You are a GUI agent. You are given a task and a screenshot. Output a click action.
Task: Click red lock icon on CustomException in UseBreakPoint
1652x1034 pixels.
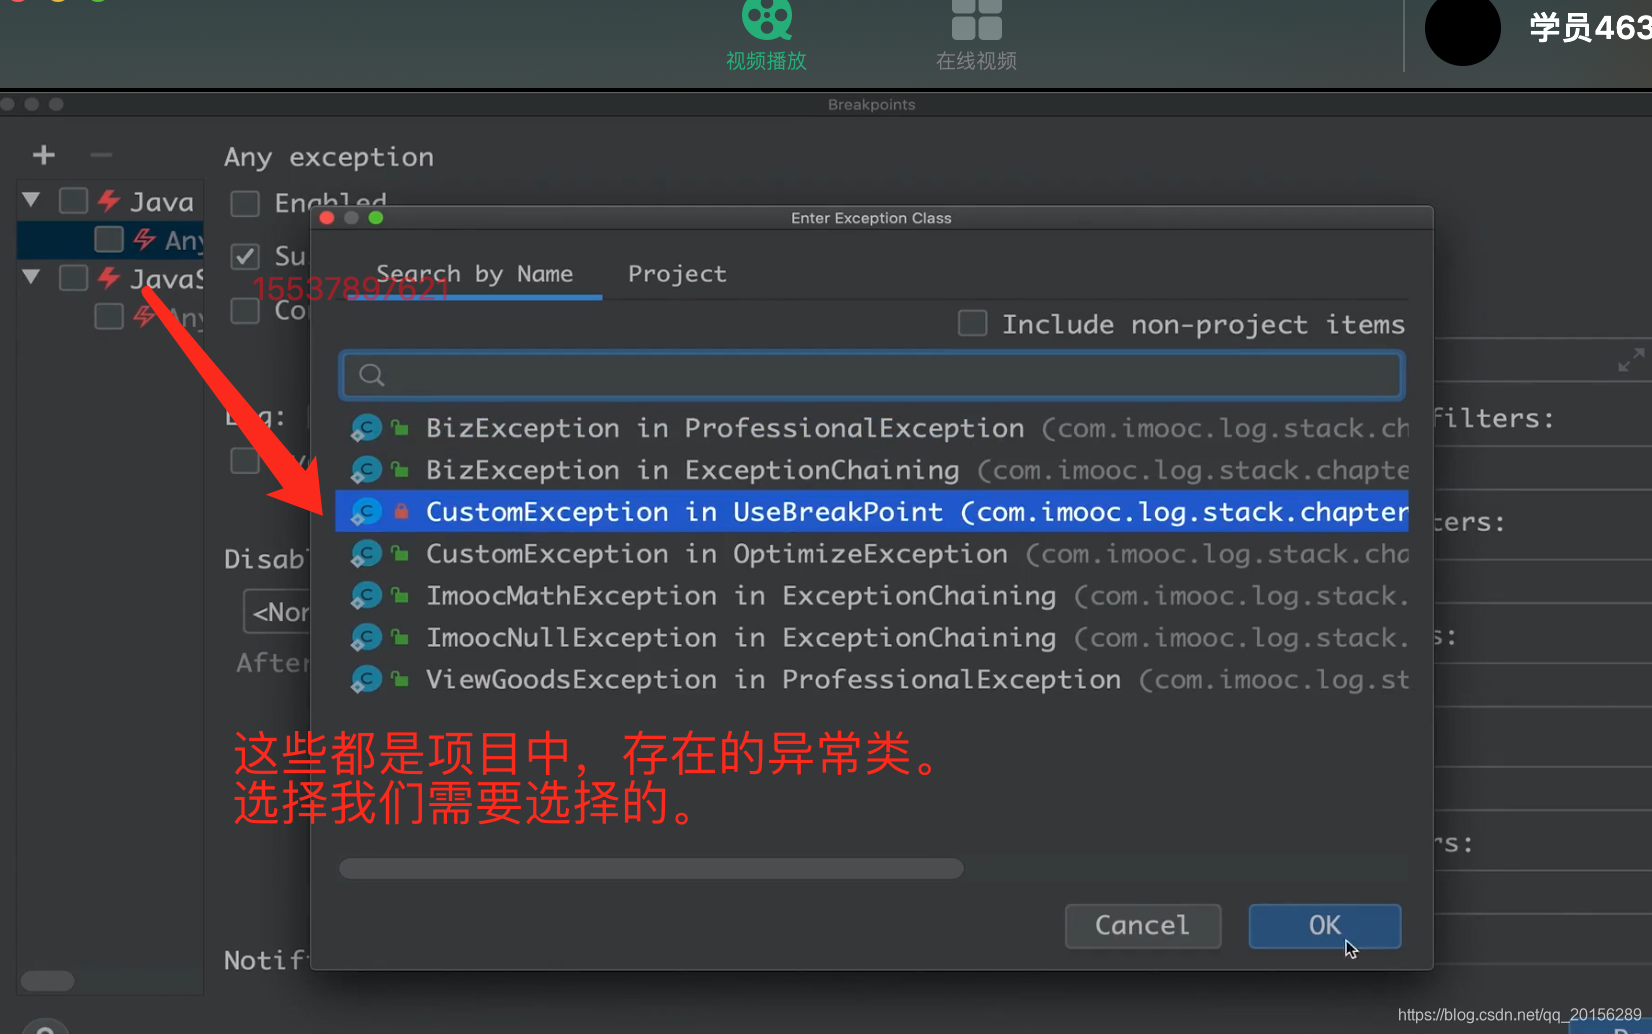coord(401,511)
